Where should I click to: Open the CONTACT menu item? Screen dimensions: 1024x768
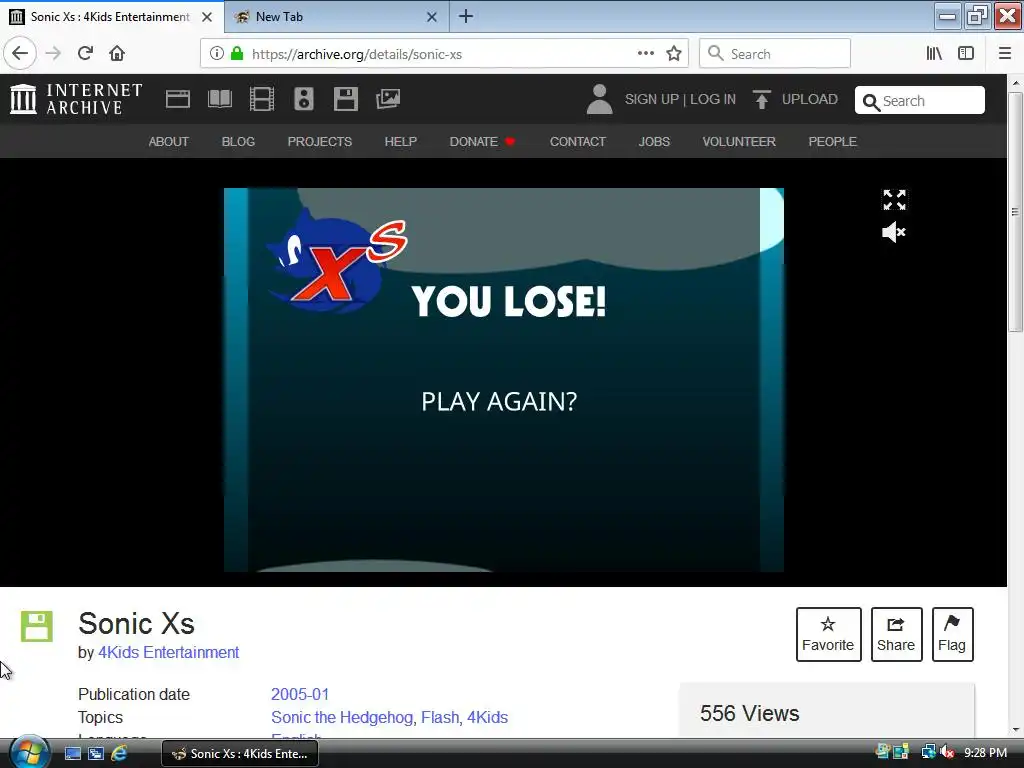point(577,142)
